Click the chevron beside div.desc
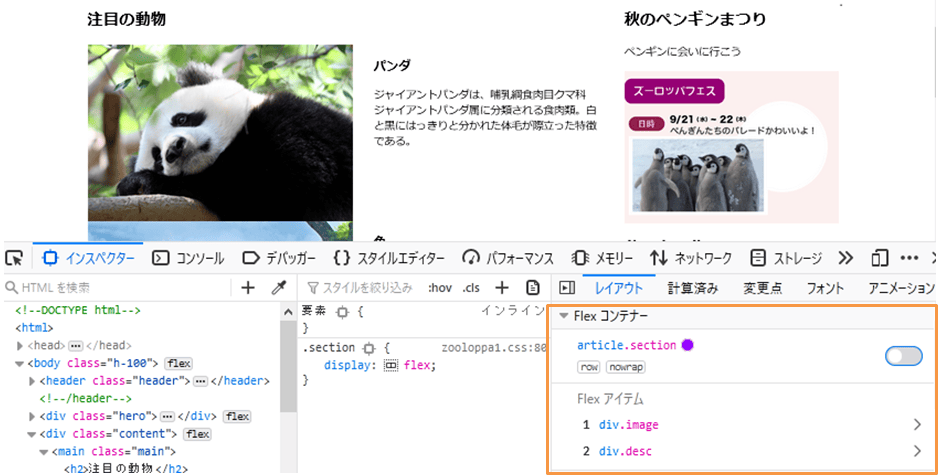Screen dimensions: 942x476 pos(917,451)
